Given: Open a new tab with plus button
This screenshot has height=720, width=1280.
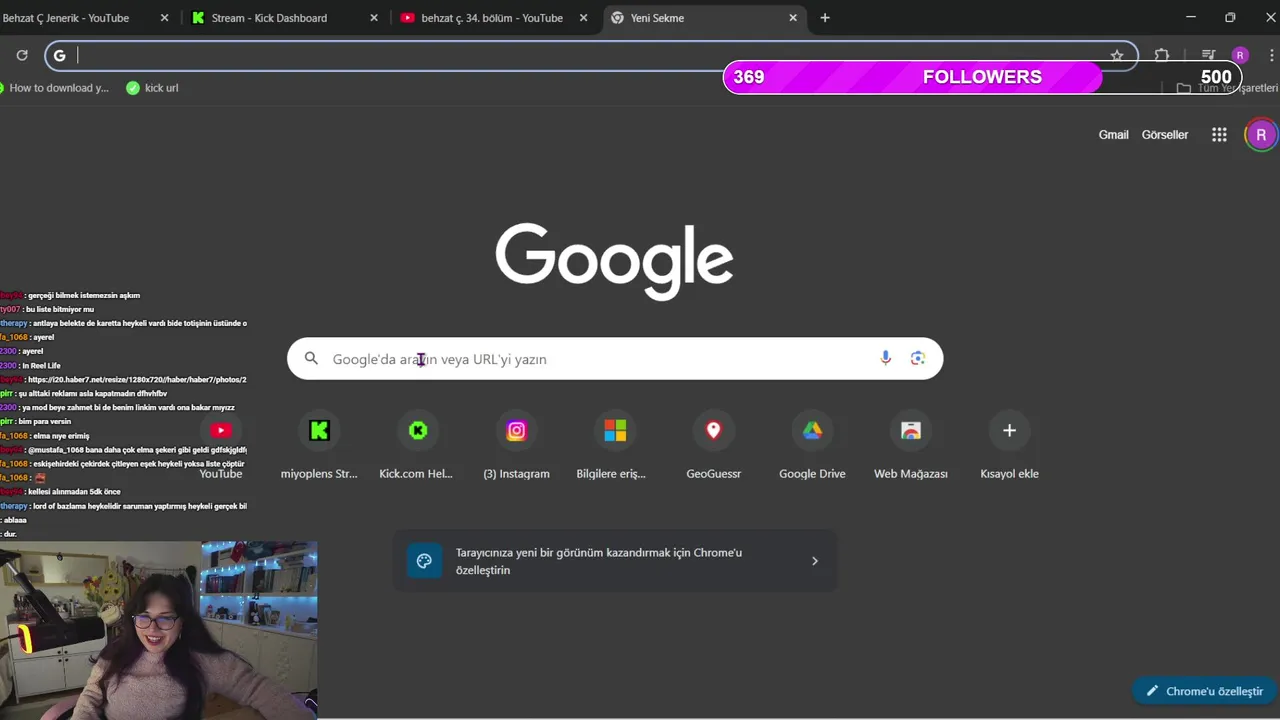Looking at the screenshot, I should pos(825,18).
